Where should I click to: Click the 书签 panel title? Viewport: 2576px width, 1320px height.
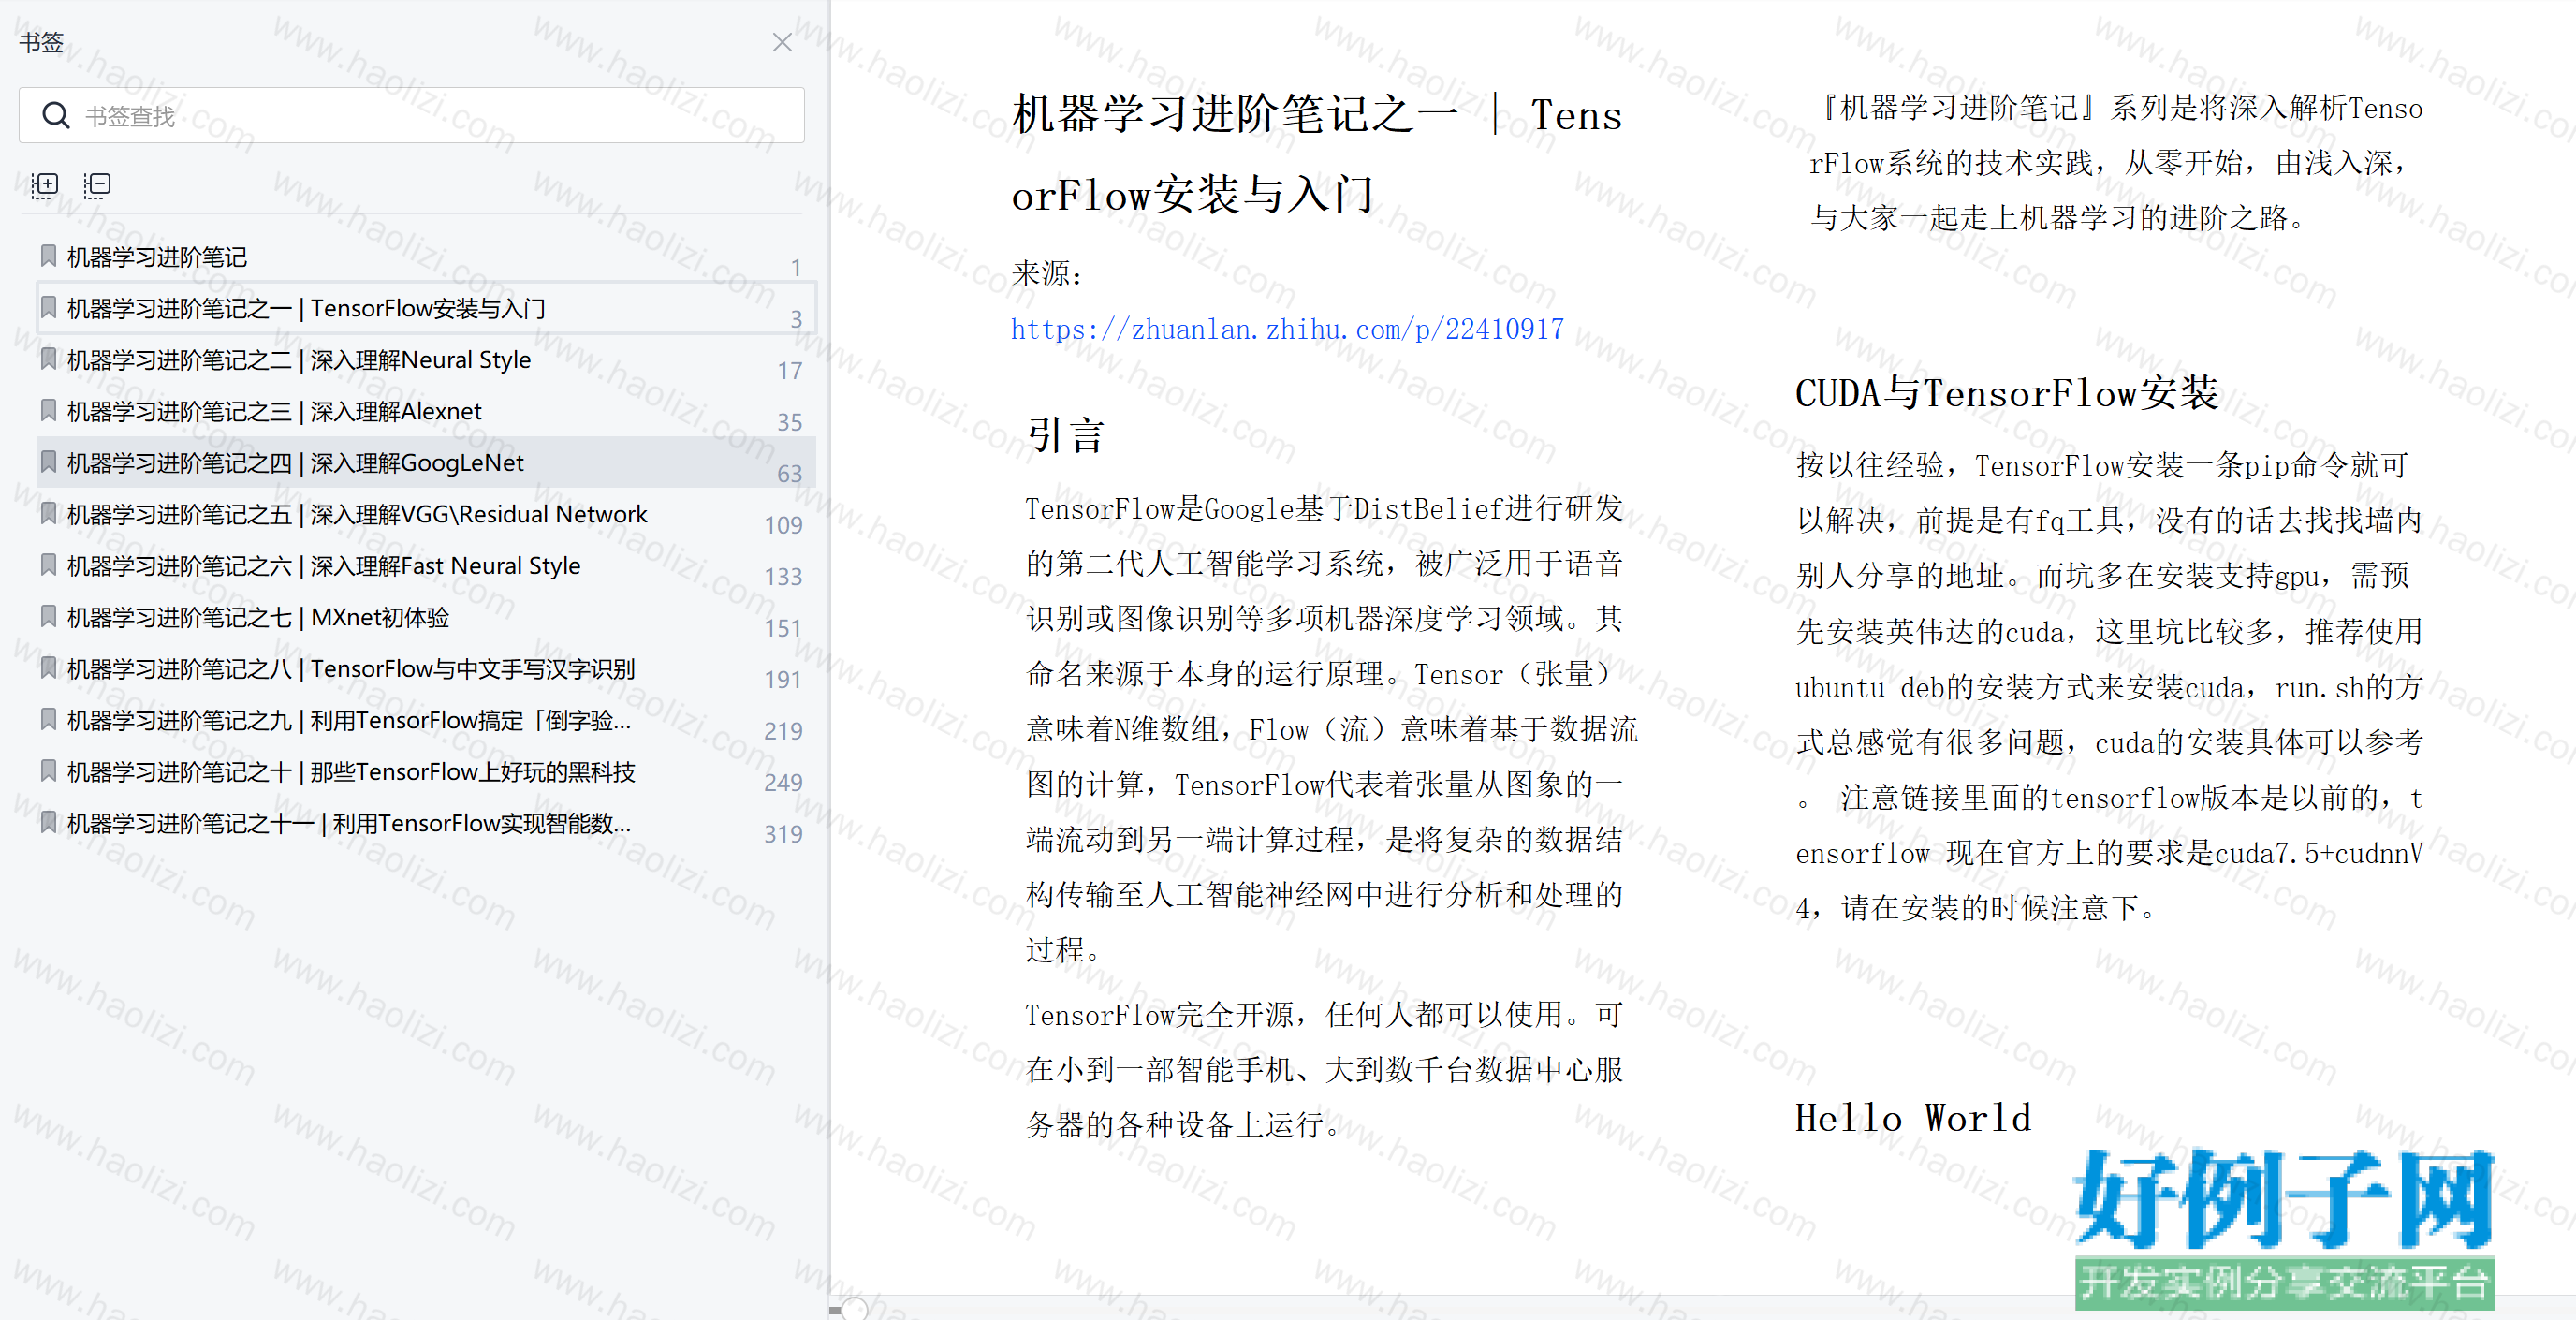[x=42, y=42]
